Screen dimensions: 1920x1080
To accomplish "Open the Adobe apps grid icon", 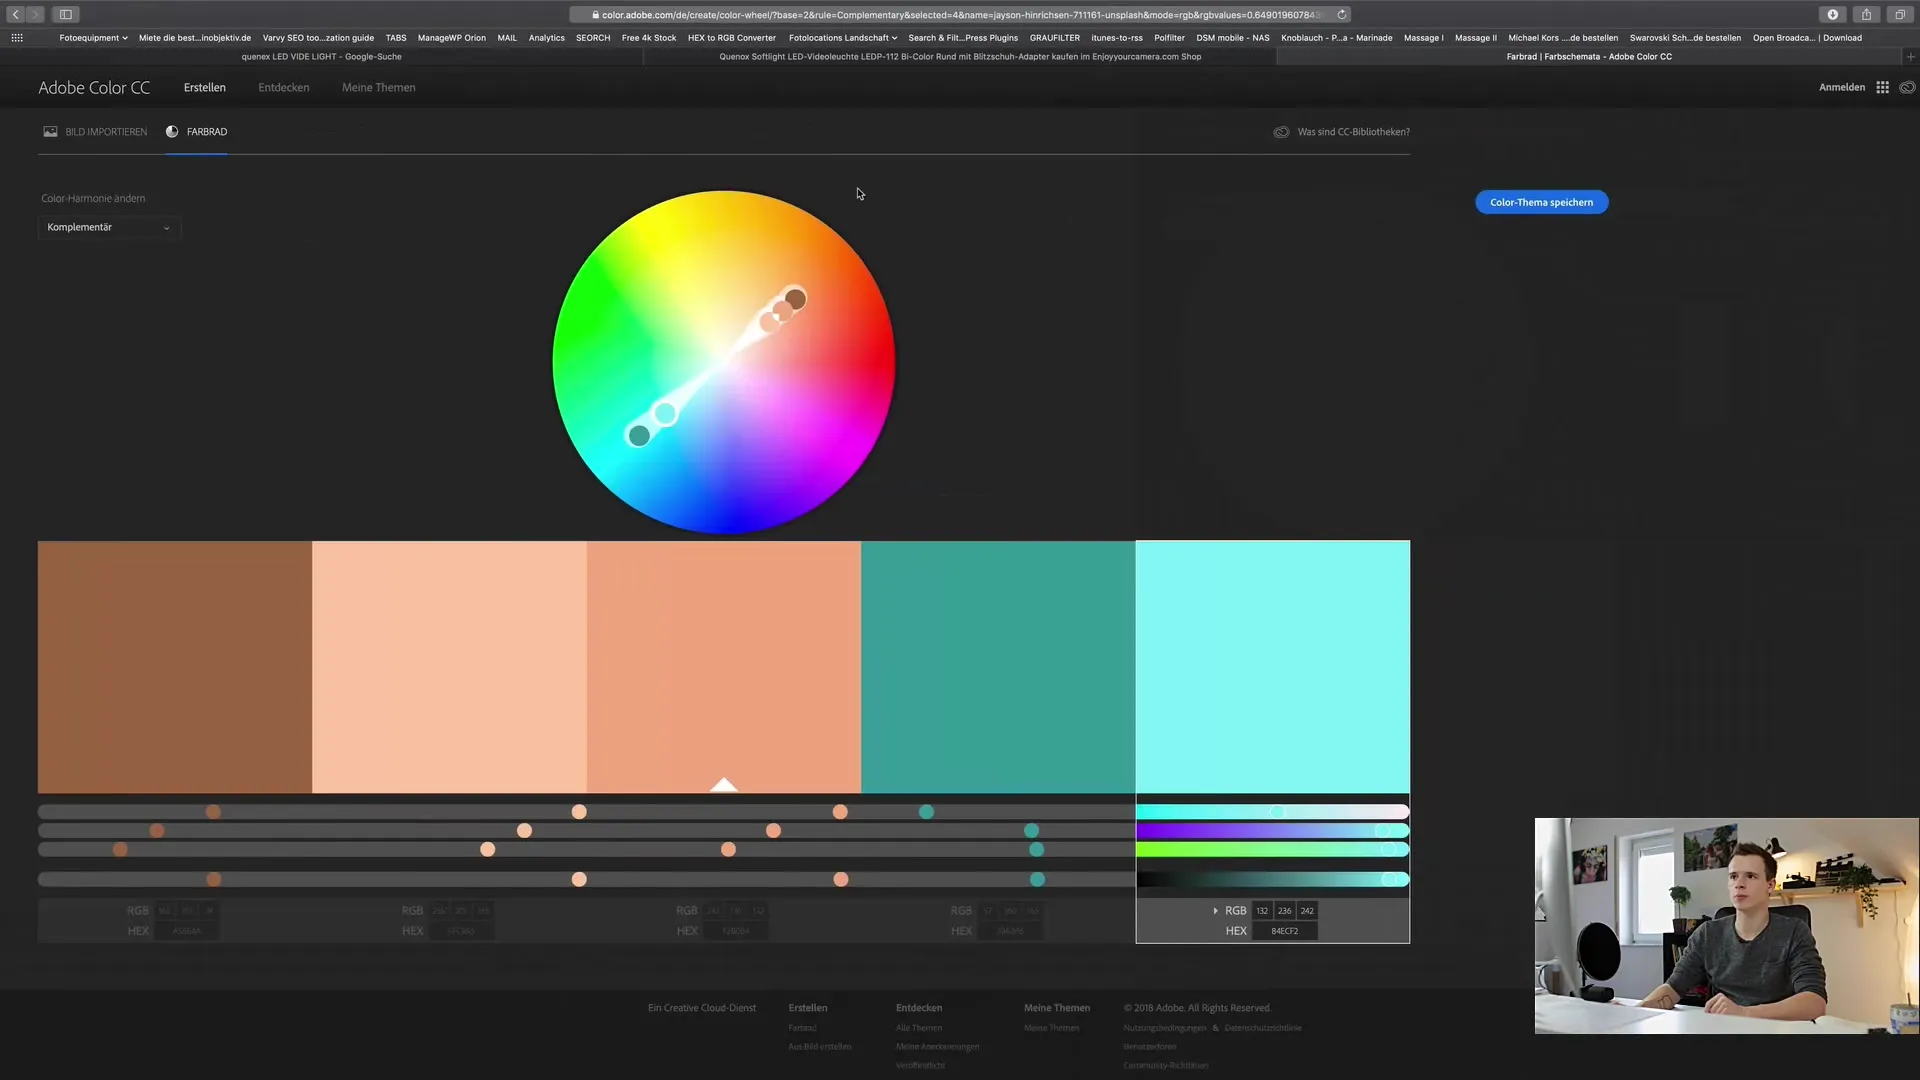I will [1882, 88].
